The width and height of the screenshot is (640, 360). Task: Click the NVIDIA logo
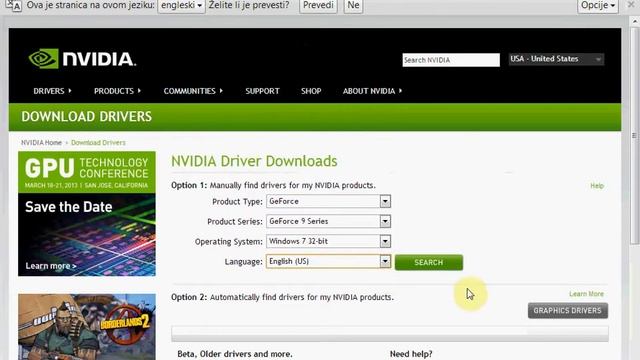[x=82, y=59]
